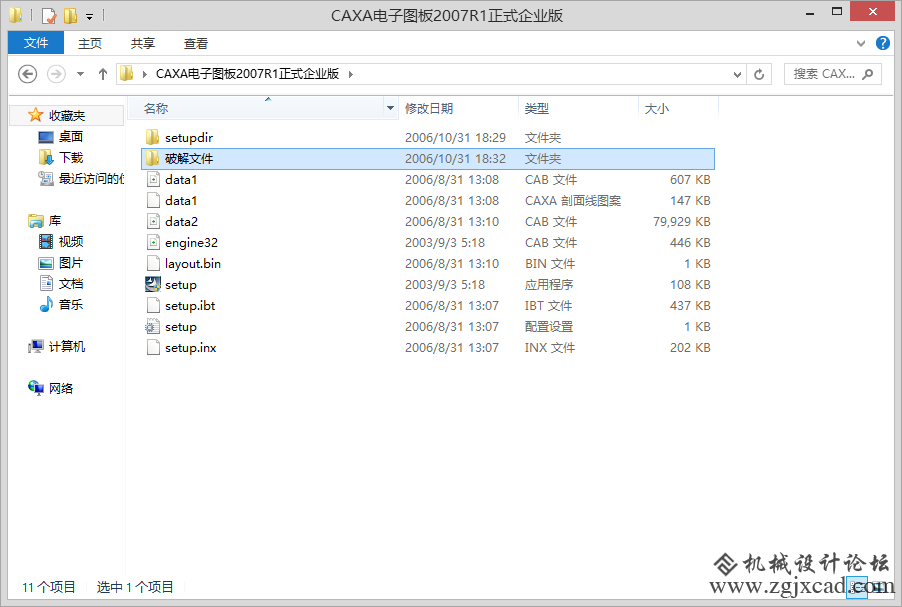Open the 文件 menu tab
This screenshot has height=607, width=902.
pyautogui.click(x=36, y=43)
